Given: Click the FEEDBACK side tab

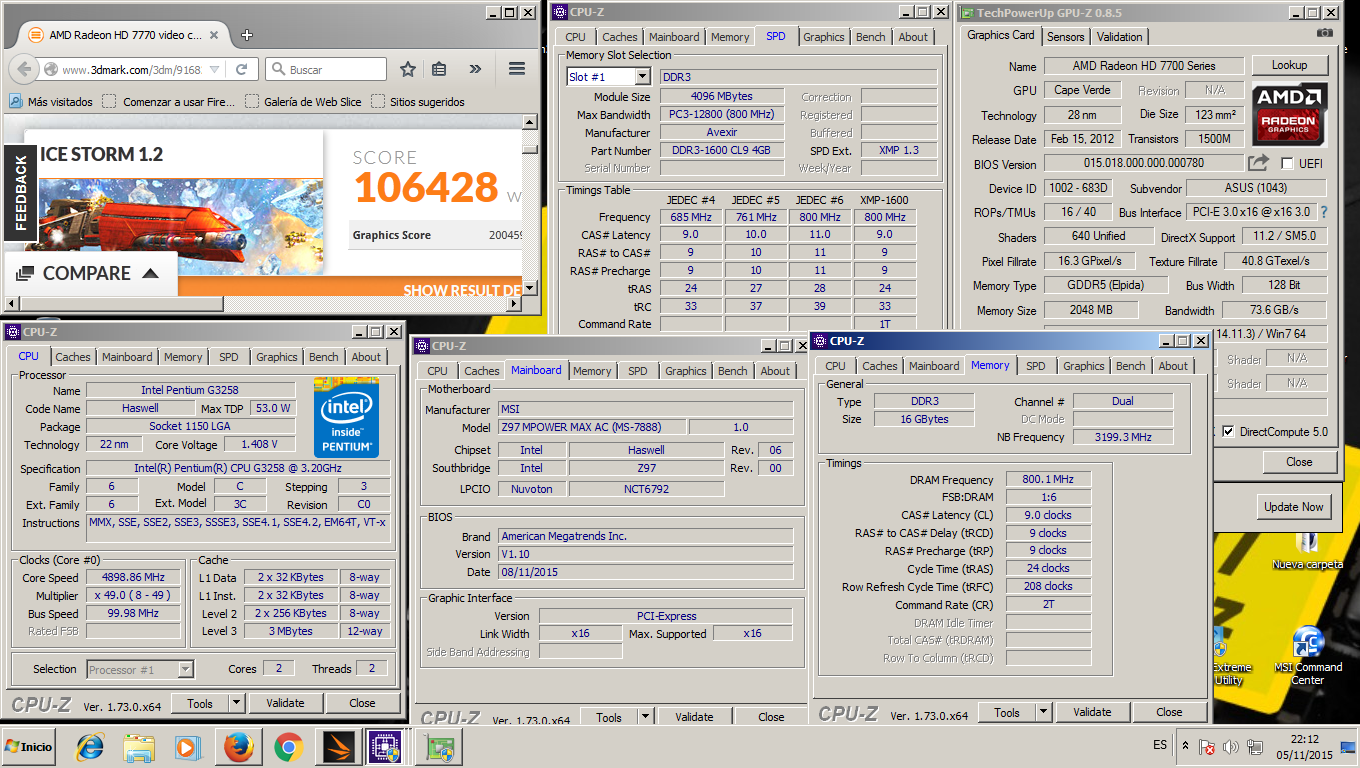Looking at the screenshot, I should click(19, 195).
